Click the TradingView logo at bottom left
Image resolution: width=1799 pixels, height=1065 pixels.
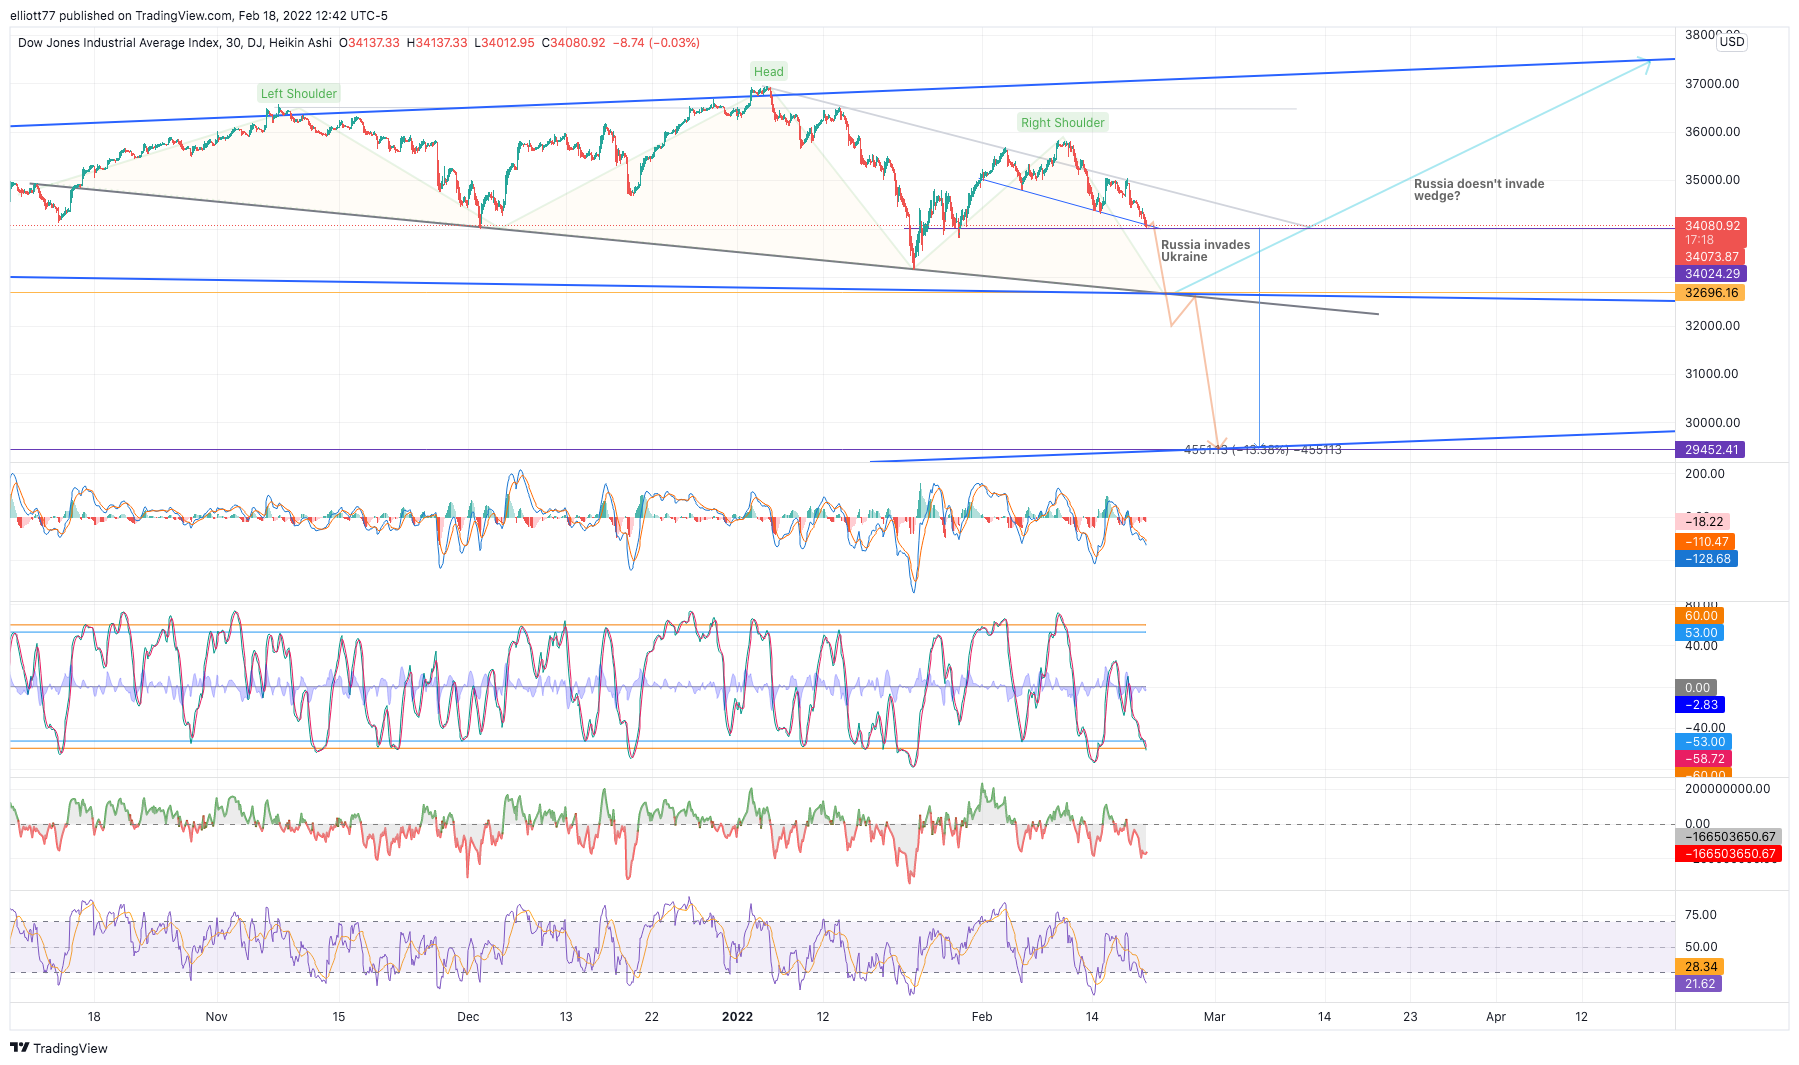tap(59, 1048)
